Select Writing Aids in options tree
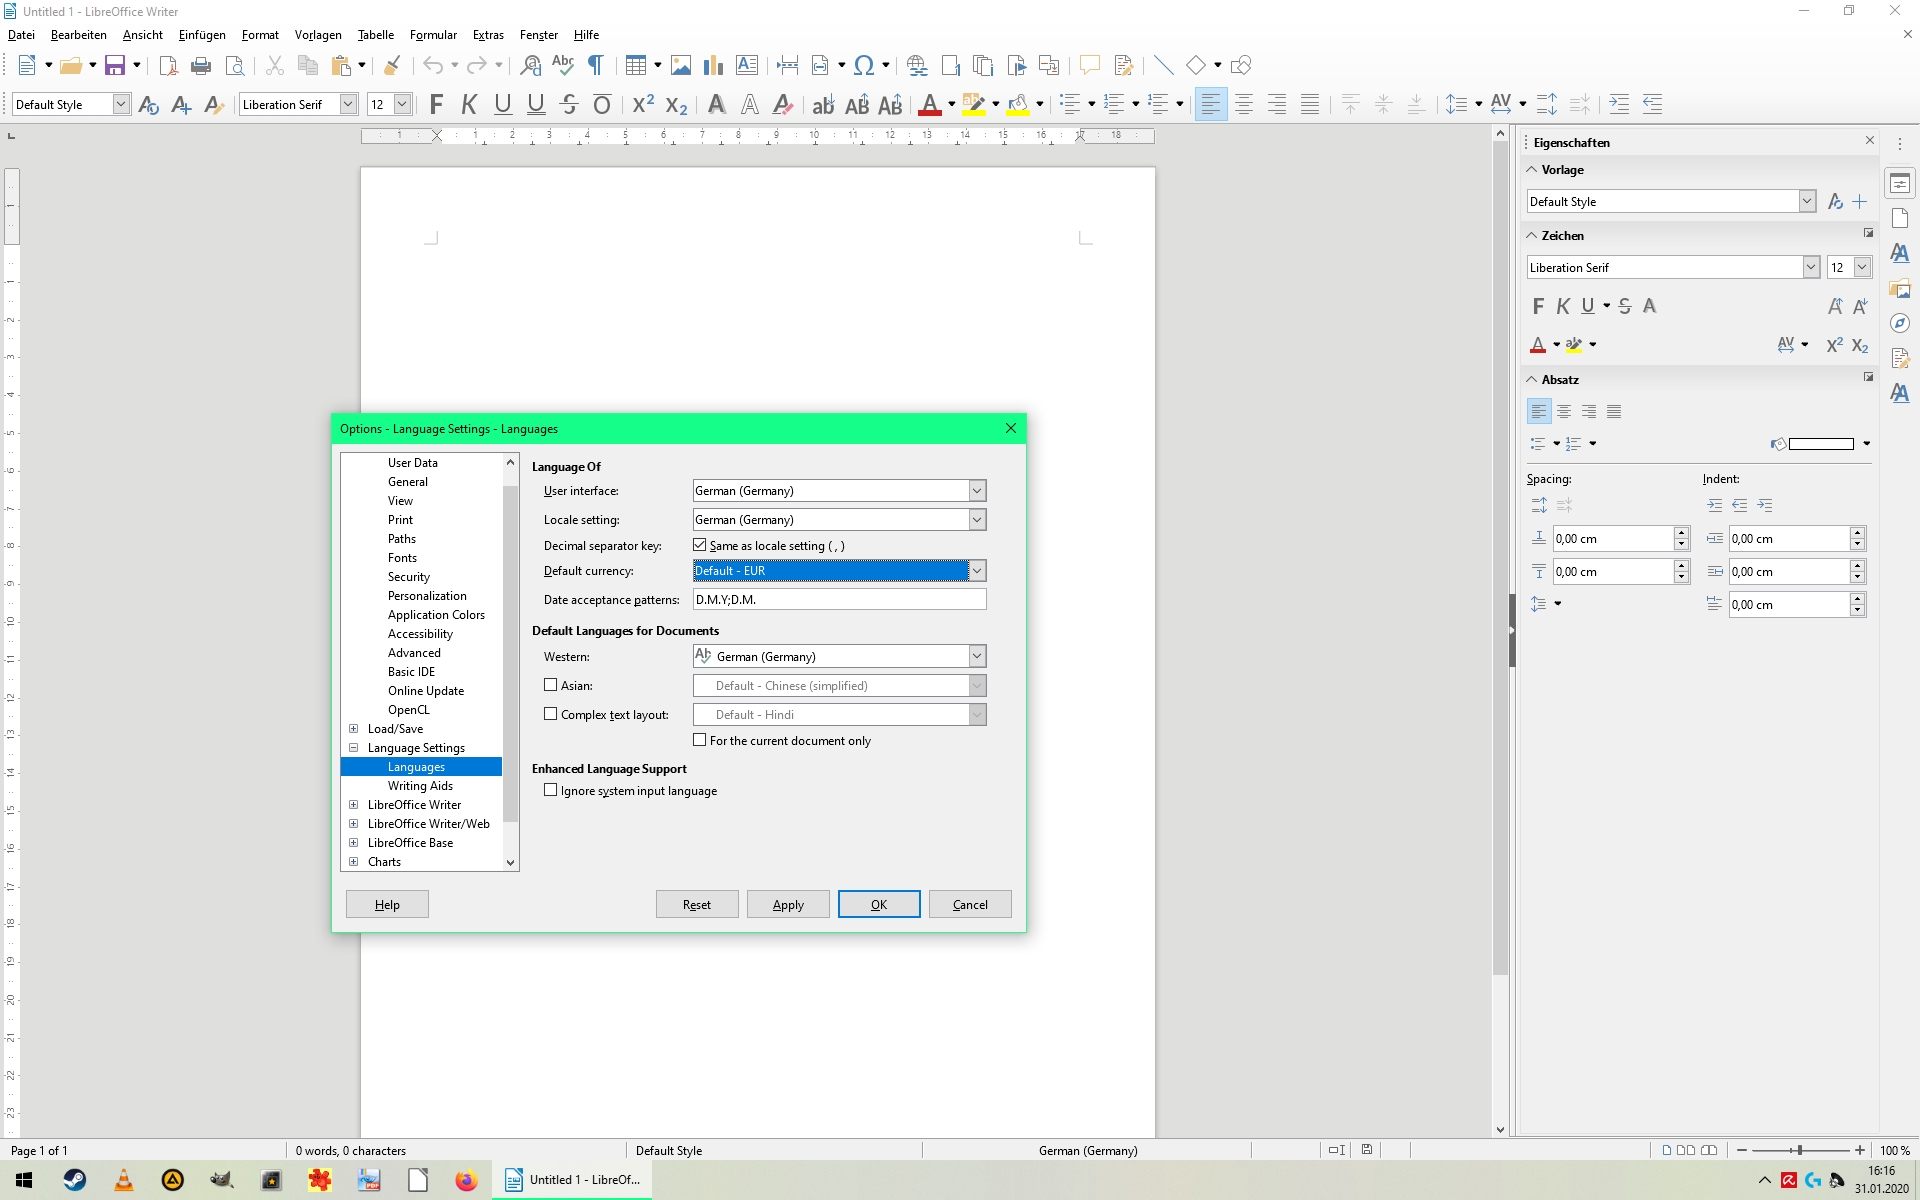 point(420,786)
